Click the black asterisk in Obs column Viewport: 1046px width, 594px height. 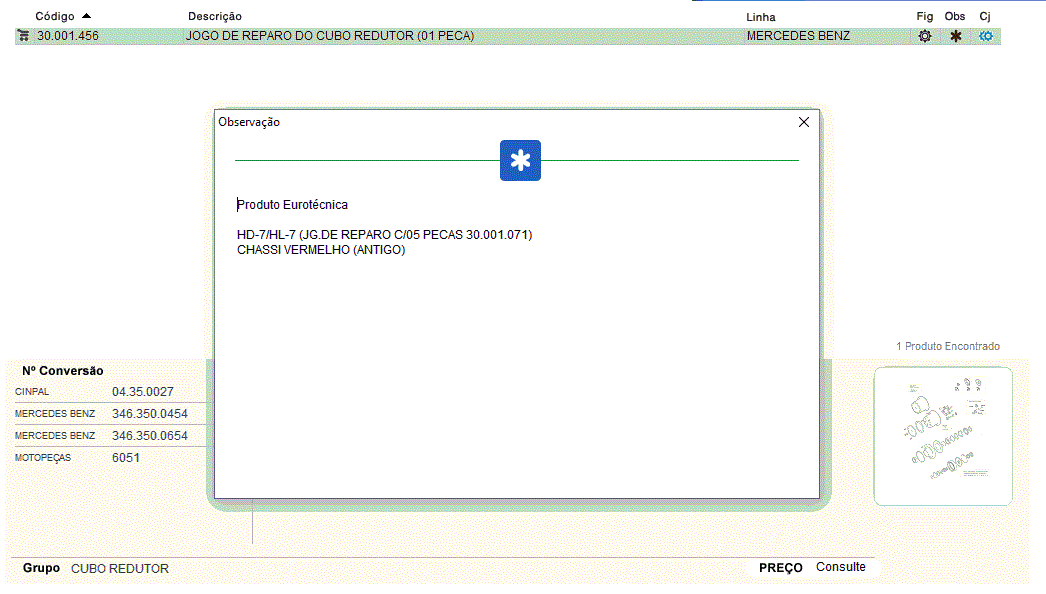(x=956, y=36)
